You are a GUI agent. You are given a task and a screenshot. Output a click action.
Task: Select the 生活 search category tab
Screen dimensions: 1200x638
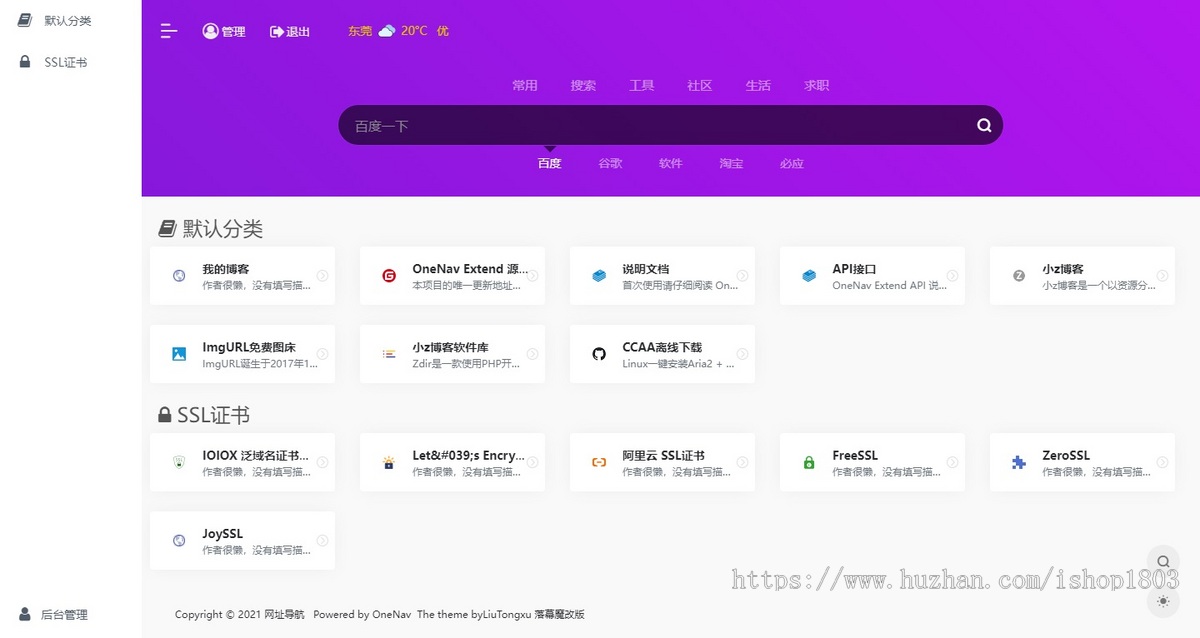(758, 86)
